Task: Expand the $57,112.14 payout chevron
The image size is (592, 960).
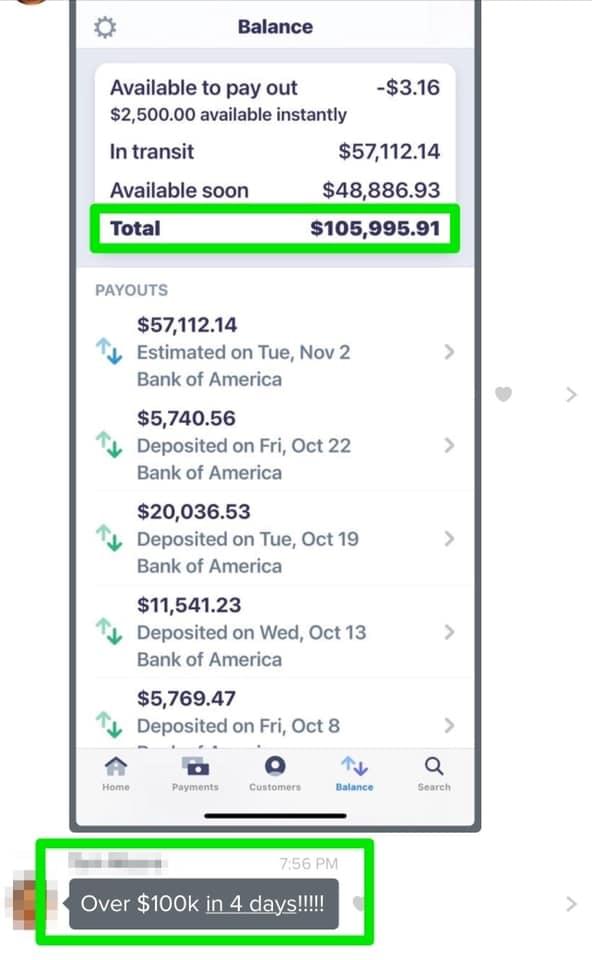Action: coord(449,352)
